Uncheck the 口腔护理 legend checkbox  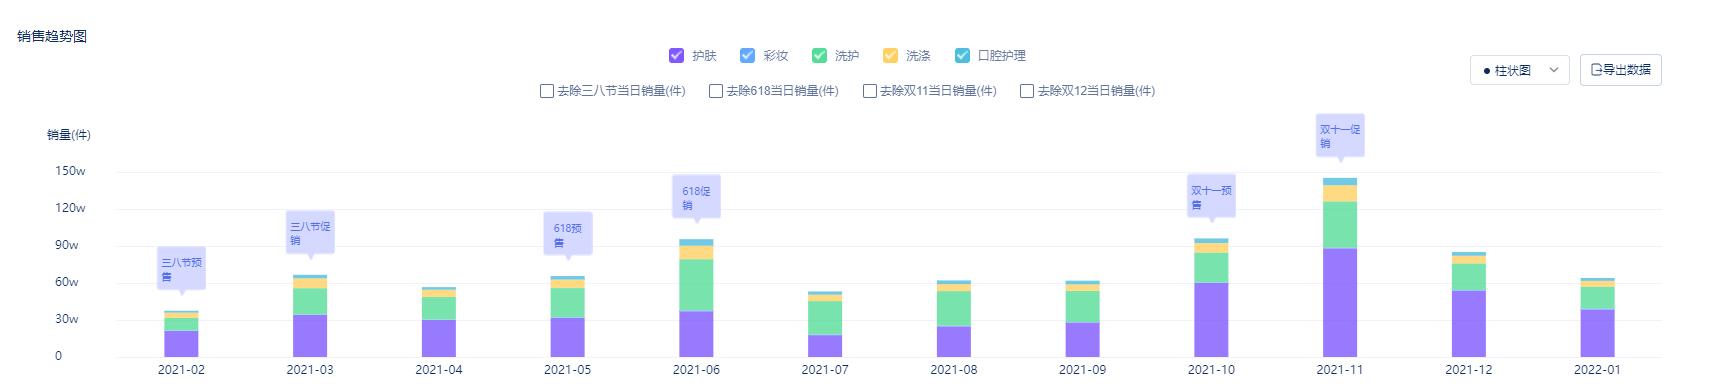[x=962, y=56]
